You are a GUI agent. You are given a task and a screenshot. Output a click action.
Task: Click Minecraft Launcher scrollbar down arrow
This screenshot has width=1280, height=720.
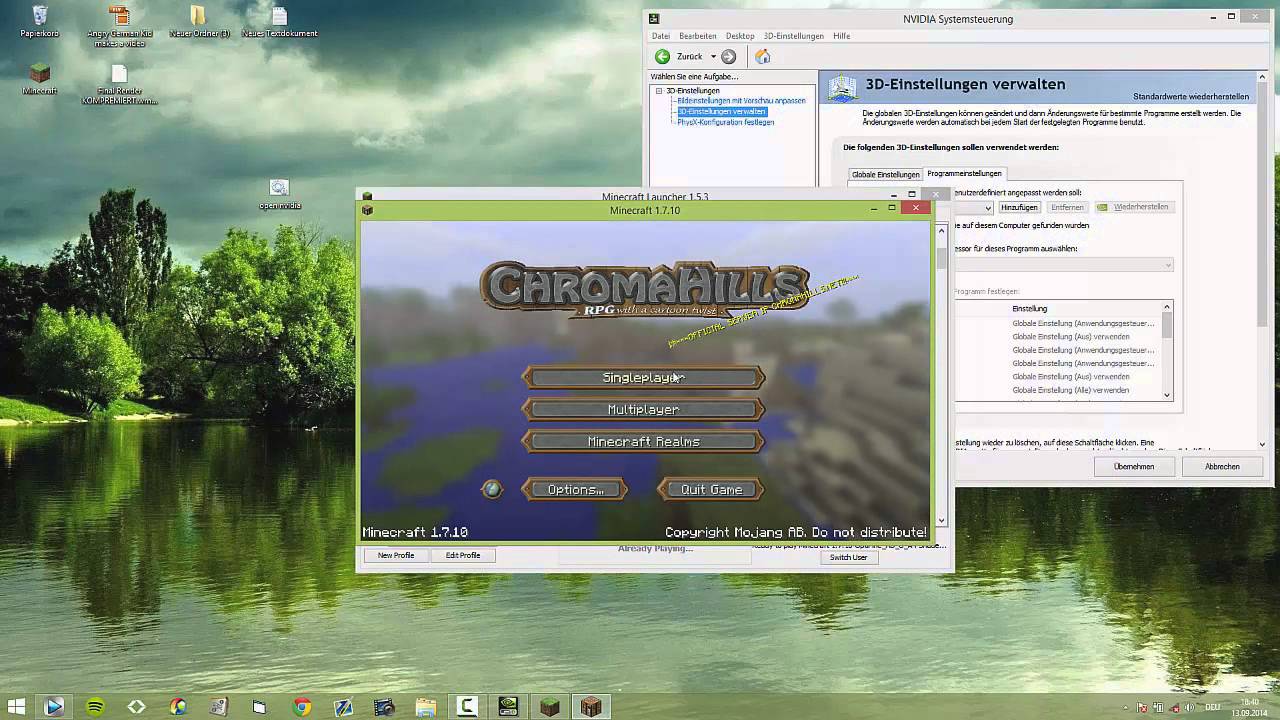tap(941, 521)
